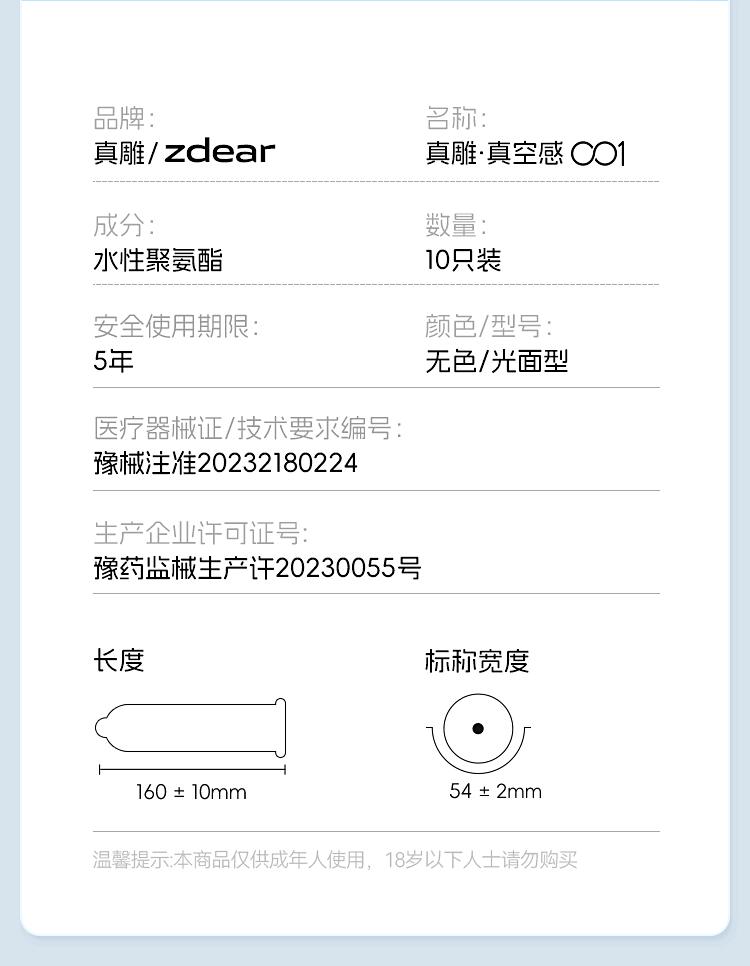Select the 54 ± 2mm width value
Image resolution: width=750 pixels, height=966 pixels.
click(495, 791)
